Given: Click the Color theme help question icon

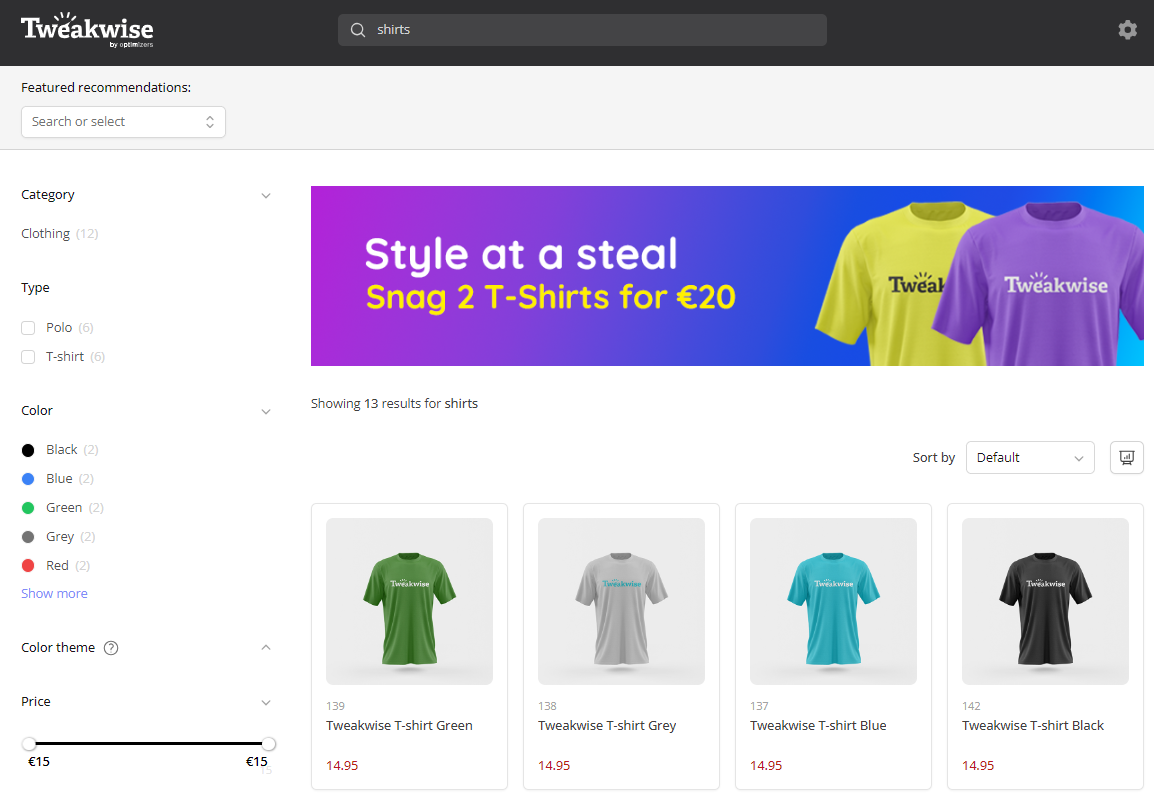Looking at the screenshot, I should (x=111, y=647).
